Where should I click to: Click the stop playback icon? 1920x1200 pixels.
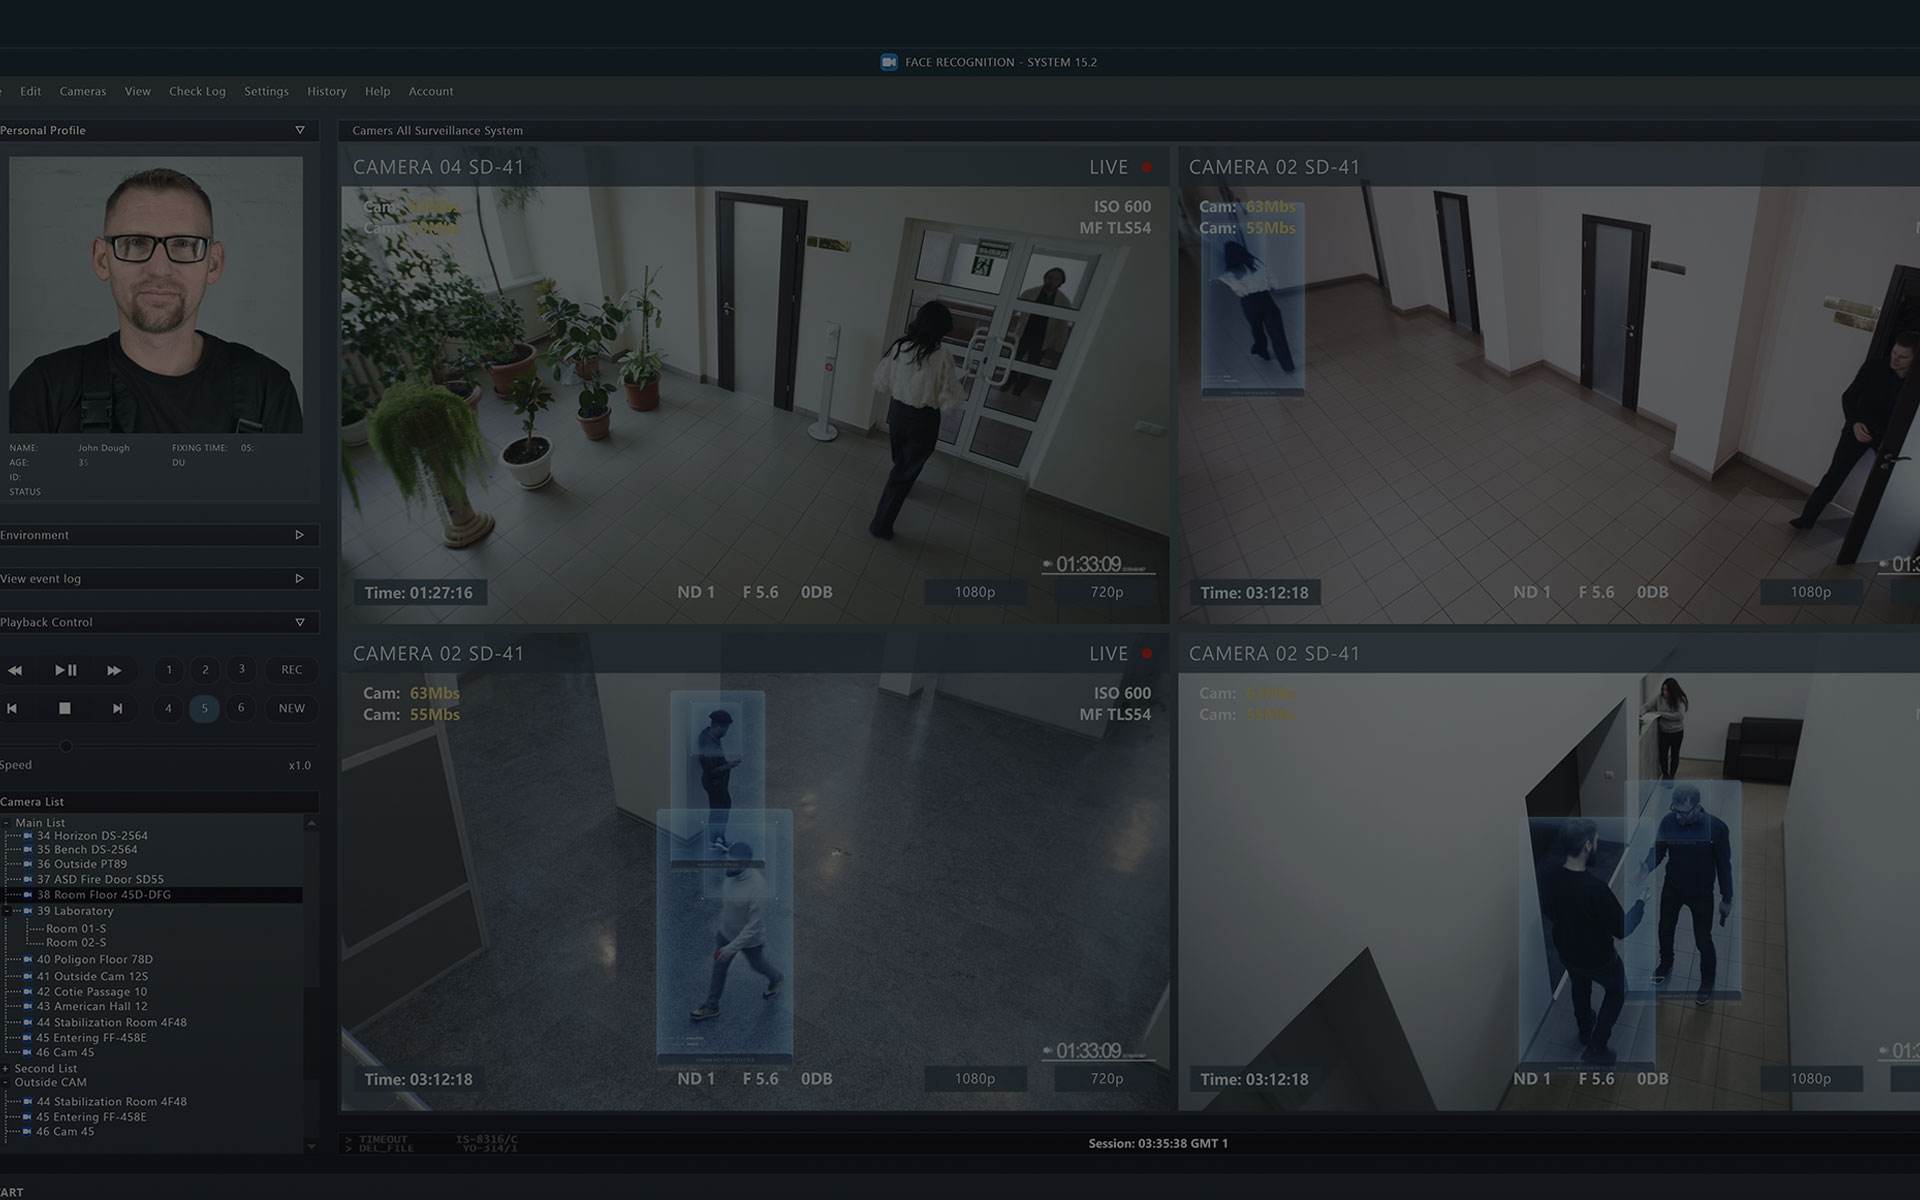[x=65, y=708]
